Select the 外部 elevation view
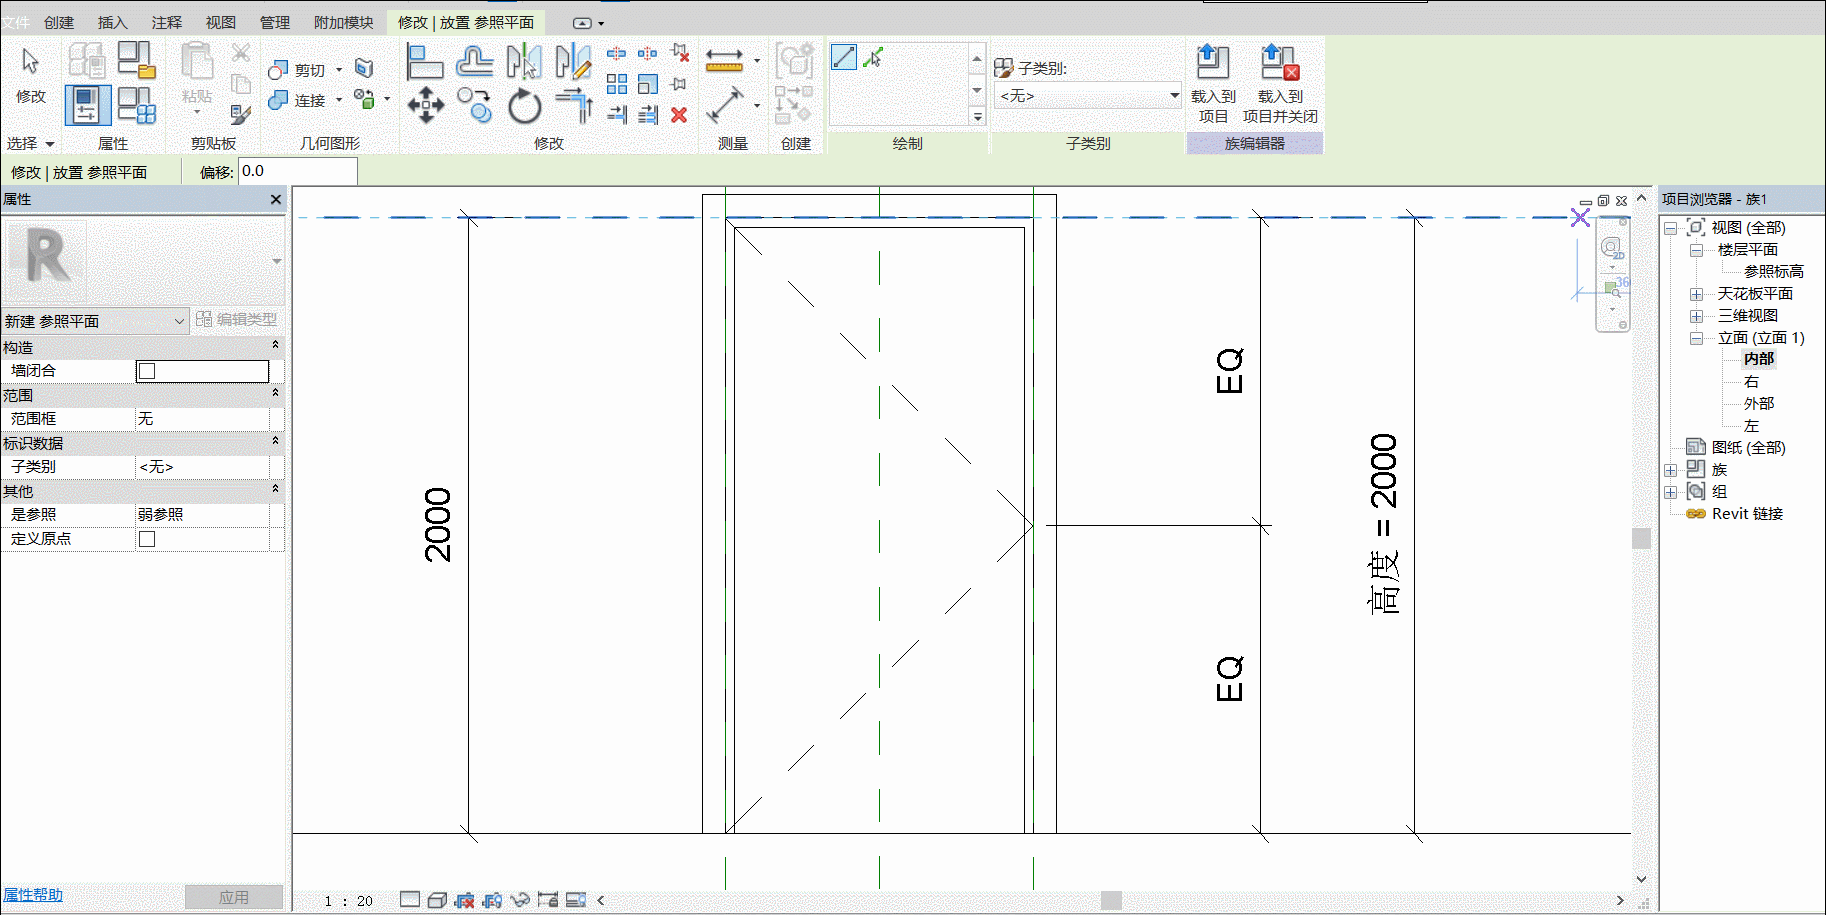This screenshot has width=1826, height=915. pos(1759,403)
